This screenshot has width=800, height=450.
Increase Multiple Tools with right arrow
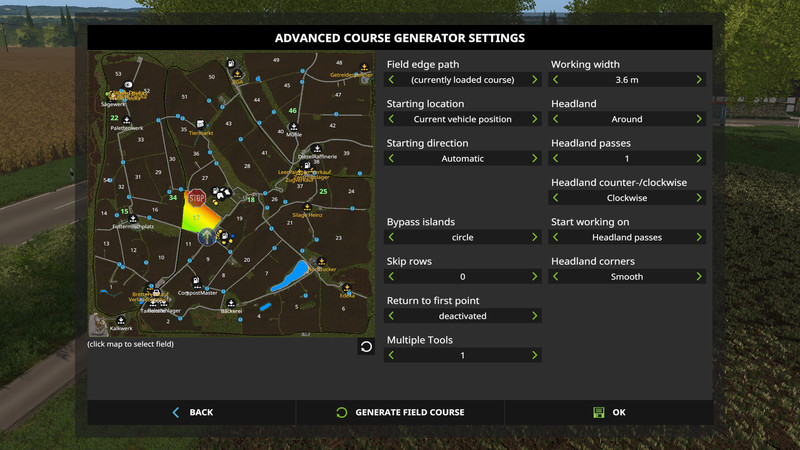point(535,356)
